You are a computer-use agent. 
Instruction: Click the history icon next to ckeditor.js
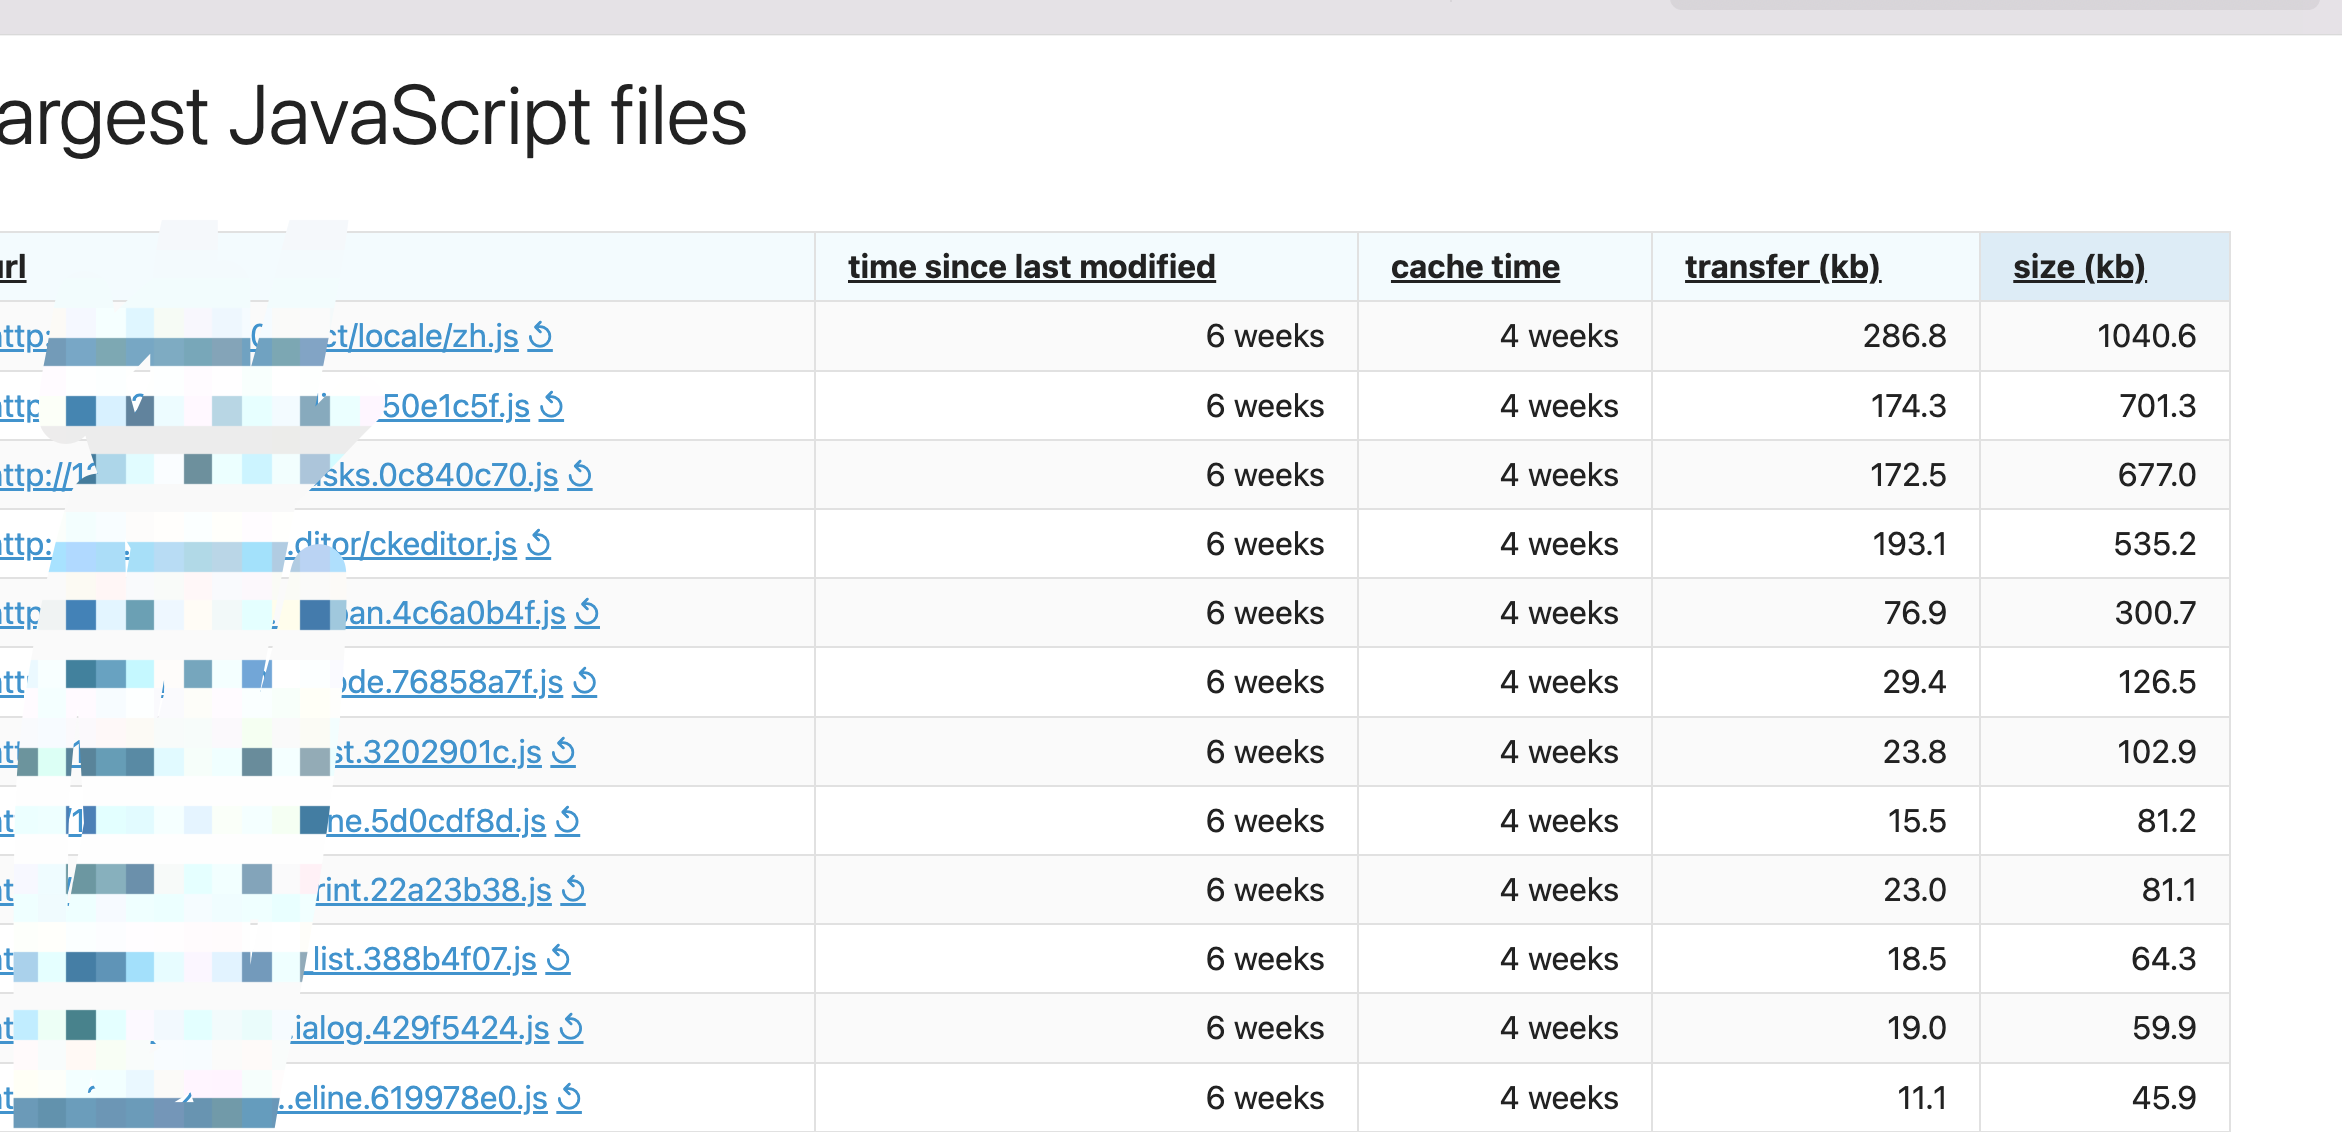click(539, 544)
